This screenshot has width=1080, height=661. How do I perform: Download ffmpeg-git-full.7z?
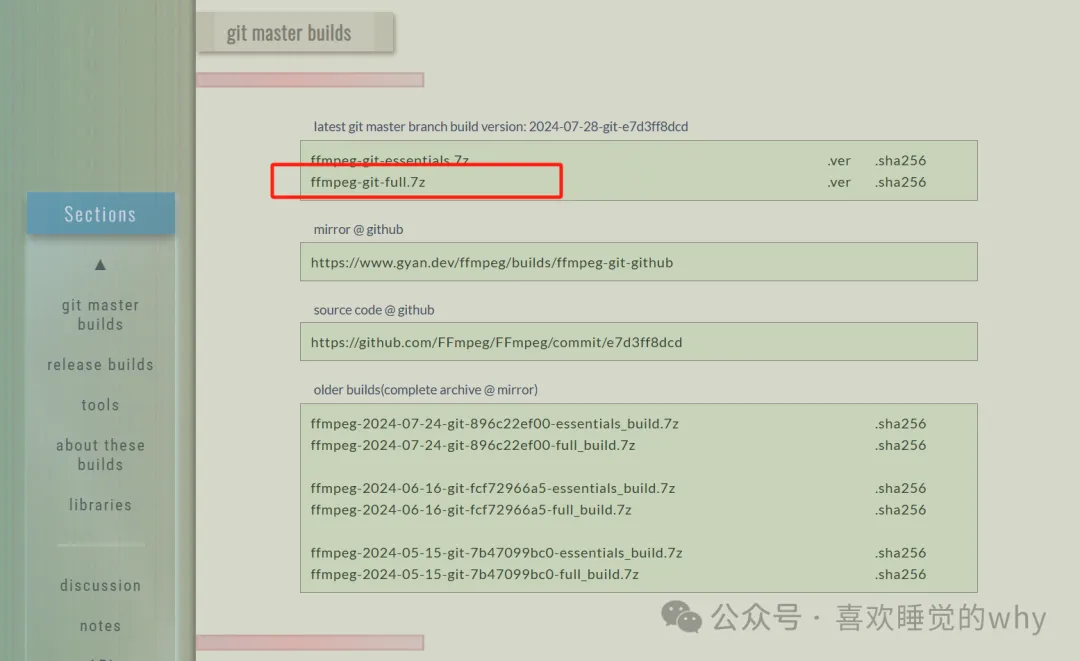coord(368,182)
